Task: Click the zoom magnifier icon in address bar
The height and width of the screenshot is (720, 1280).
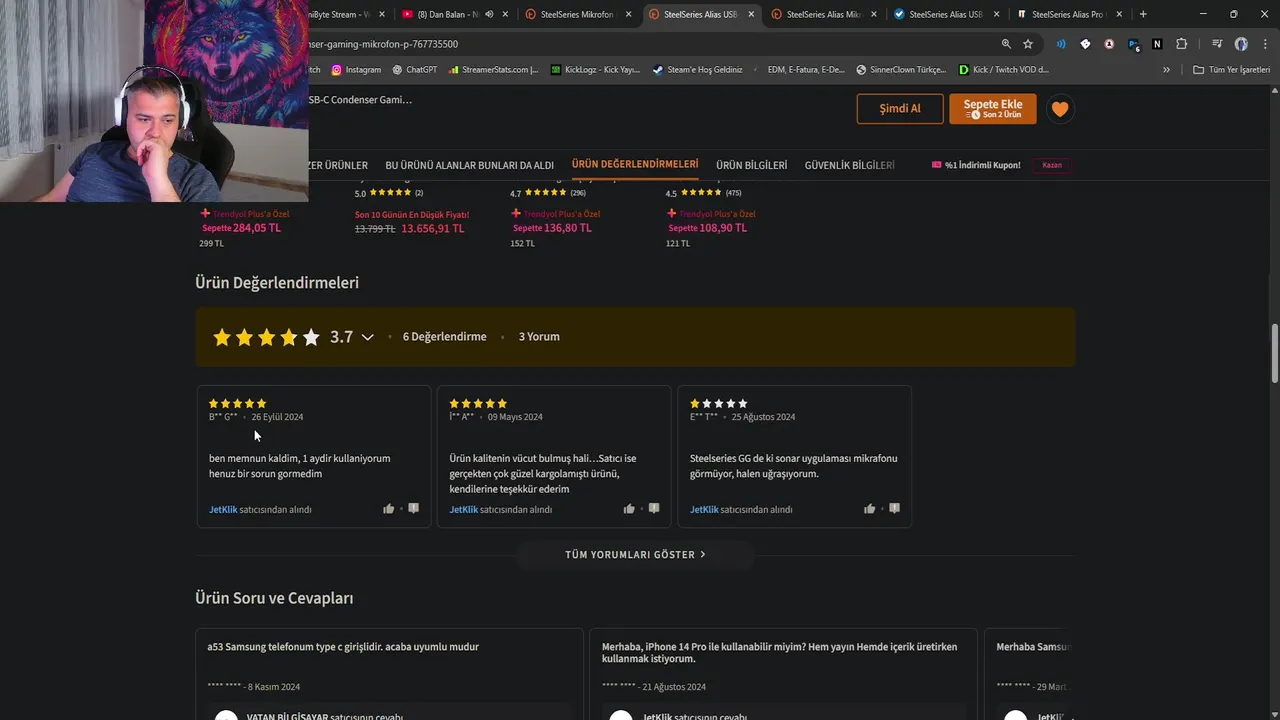Action: point(1006,44)
